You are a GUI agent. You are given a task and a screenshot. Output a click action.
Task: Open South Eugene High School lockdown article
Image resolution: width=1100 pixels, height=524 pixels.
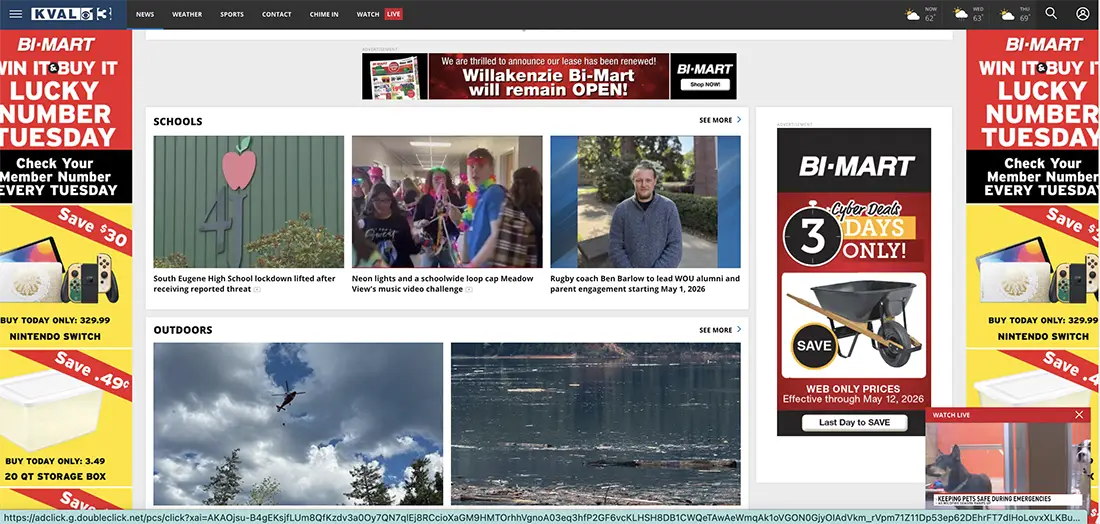click(245, 283)
